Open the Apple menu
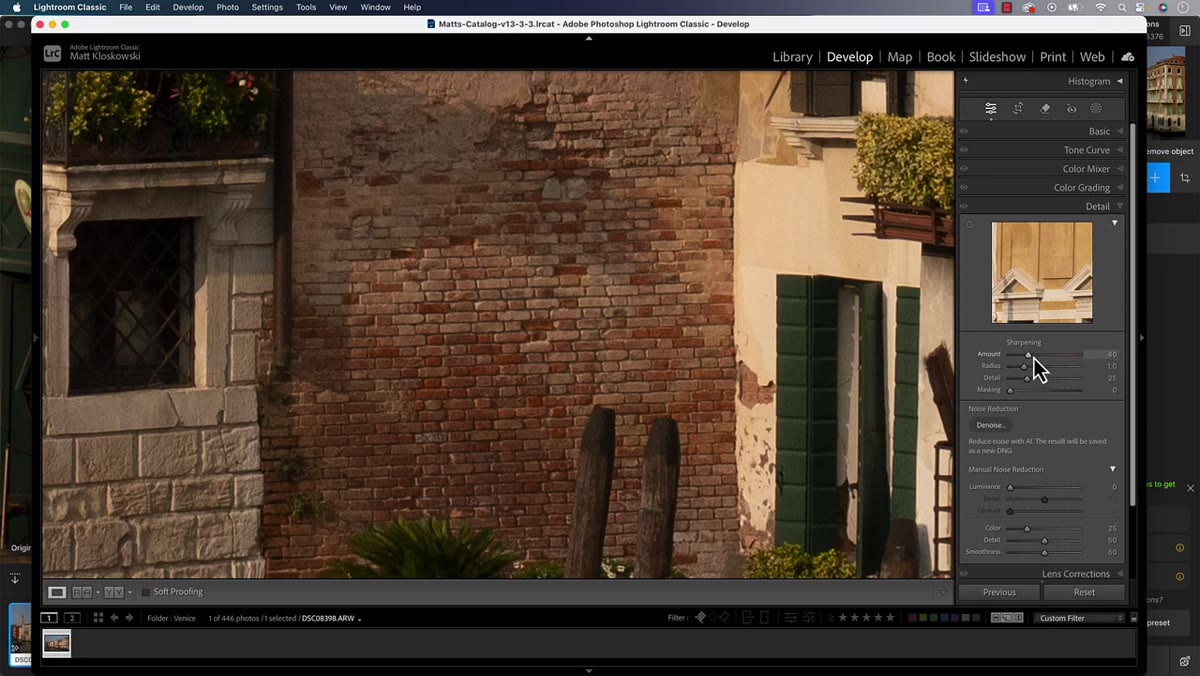Viewport: 1200px width, 676px height. point(16,7)
